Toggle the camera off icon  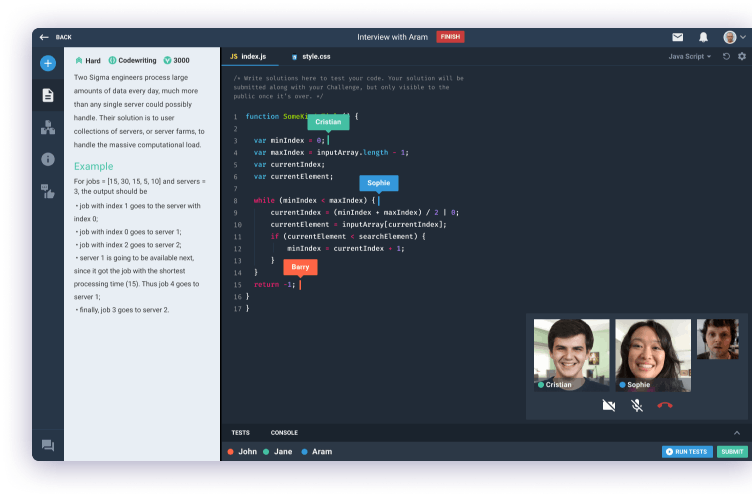coord(609,406)
